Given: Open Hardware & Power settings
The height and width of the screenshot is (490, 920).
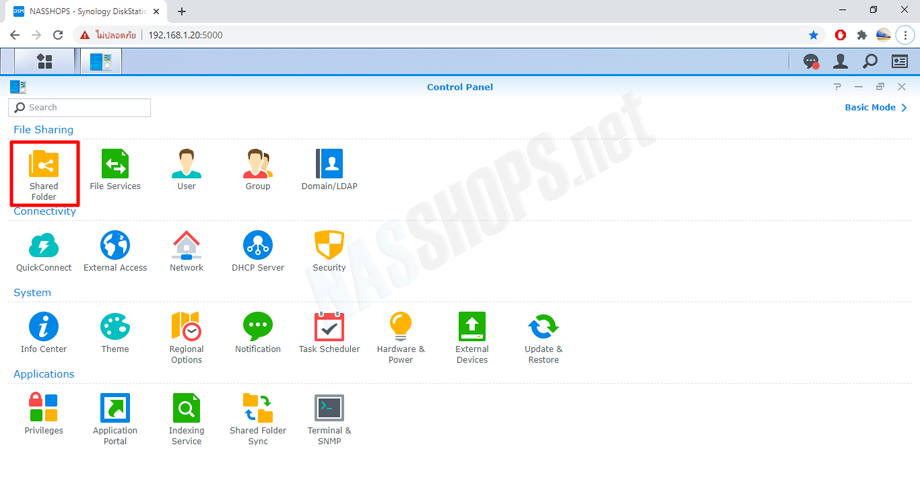Looking at the screenshot, I should pyautogui.click(x=401, y=338).
